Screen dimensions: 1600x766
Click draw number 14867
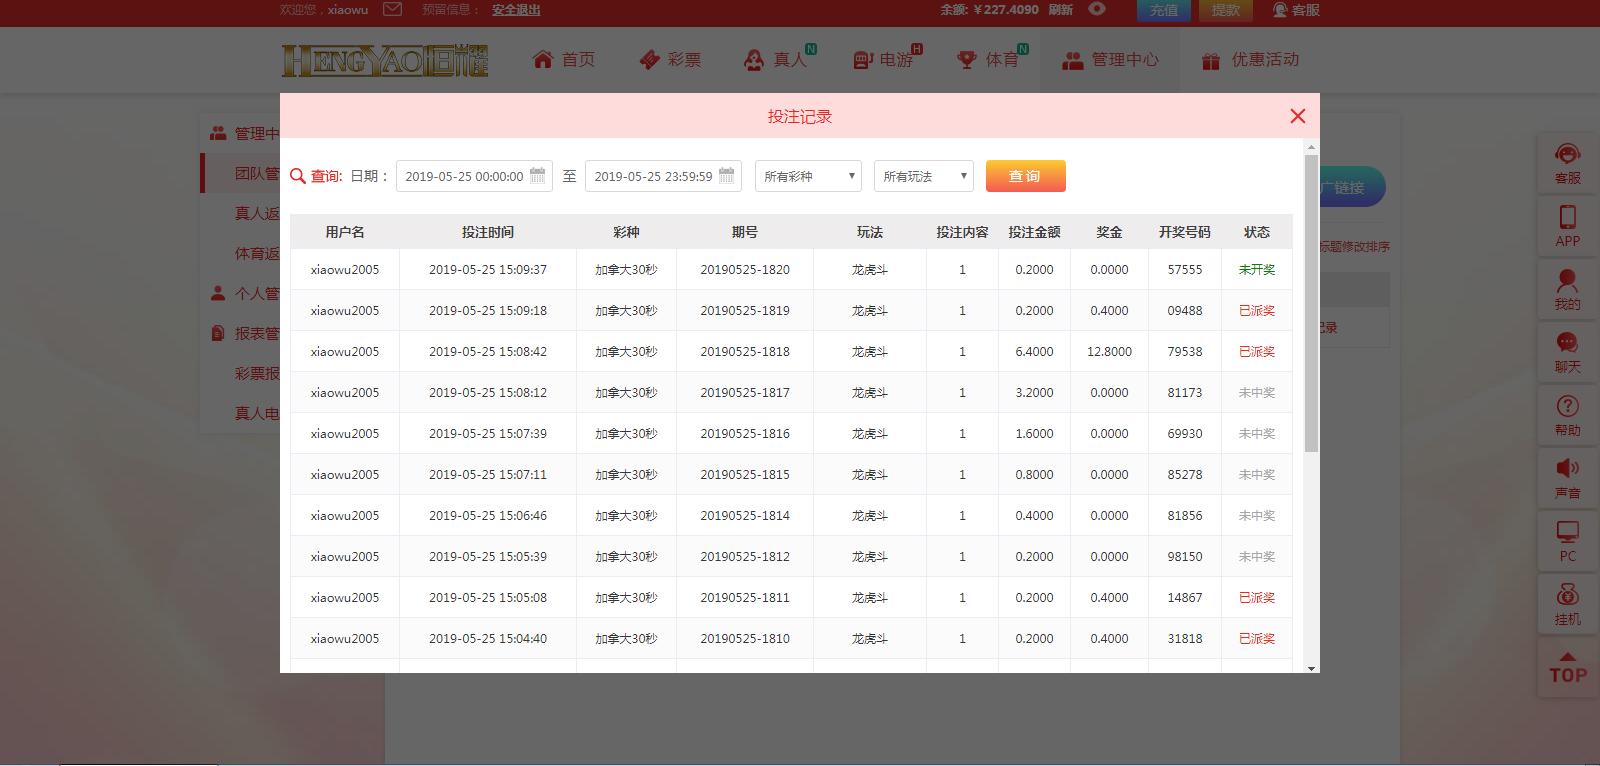(1185, 598)
